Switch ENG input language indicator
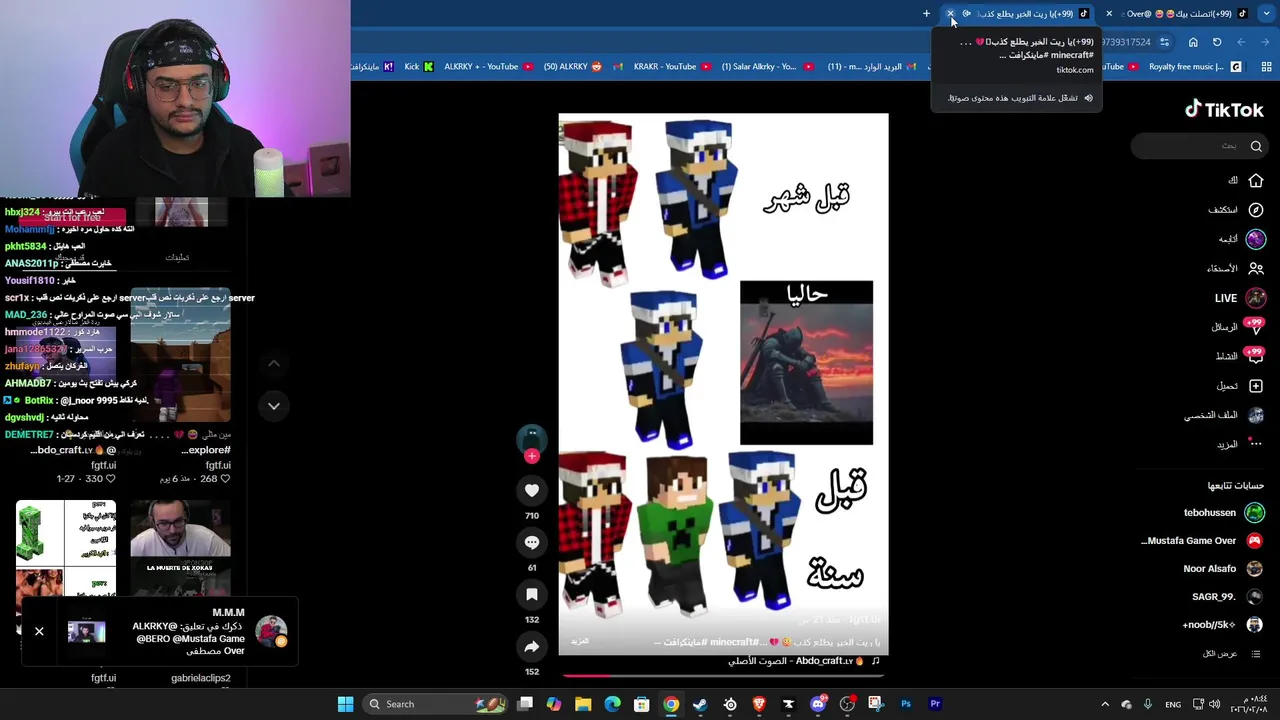This screenshot has width=1280, height=720. pyautogui.click(x=1173, y=704)
